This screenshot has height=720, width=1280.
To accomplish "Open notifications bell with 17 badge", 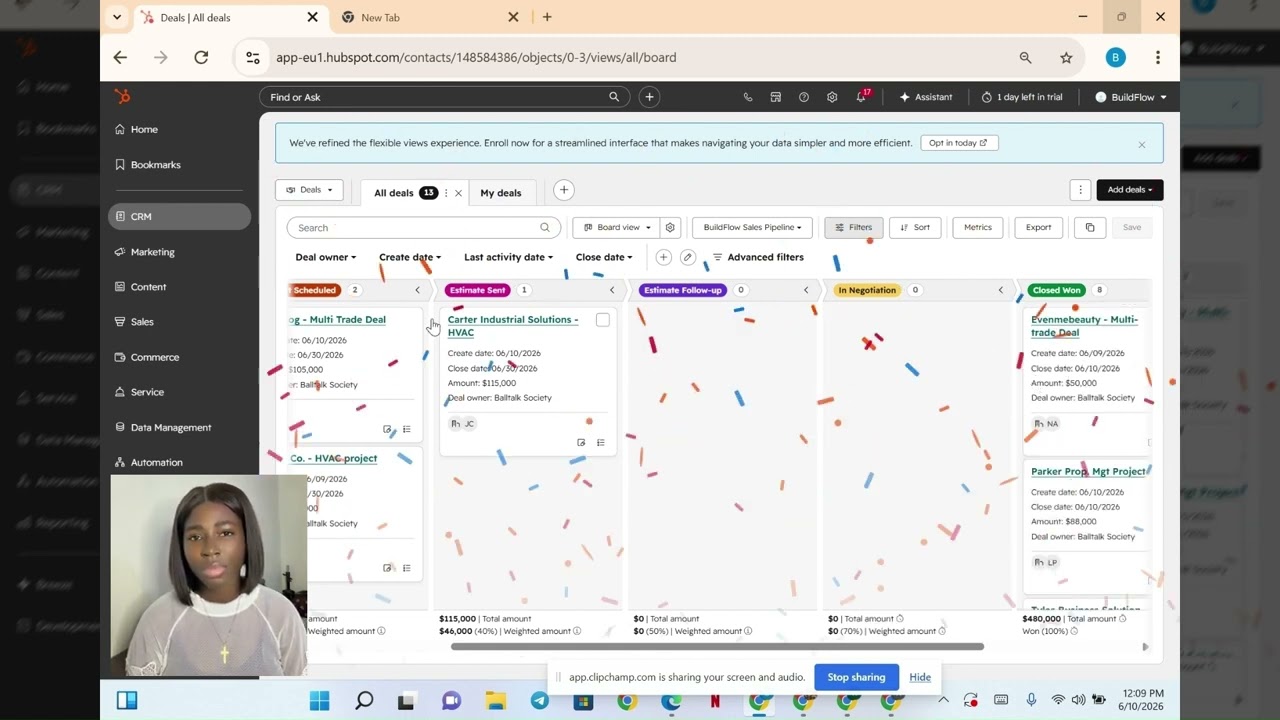I will [861, 97].
